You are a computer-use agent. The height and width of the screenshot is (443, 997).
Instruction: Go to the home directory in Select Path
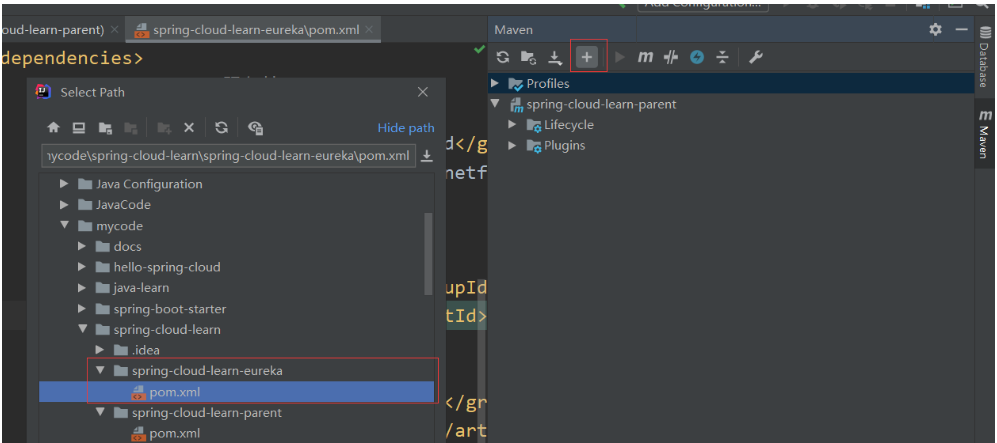tap(53, 128)
